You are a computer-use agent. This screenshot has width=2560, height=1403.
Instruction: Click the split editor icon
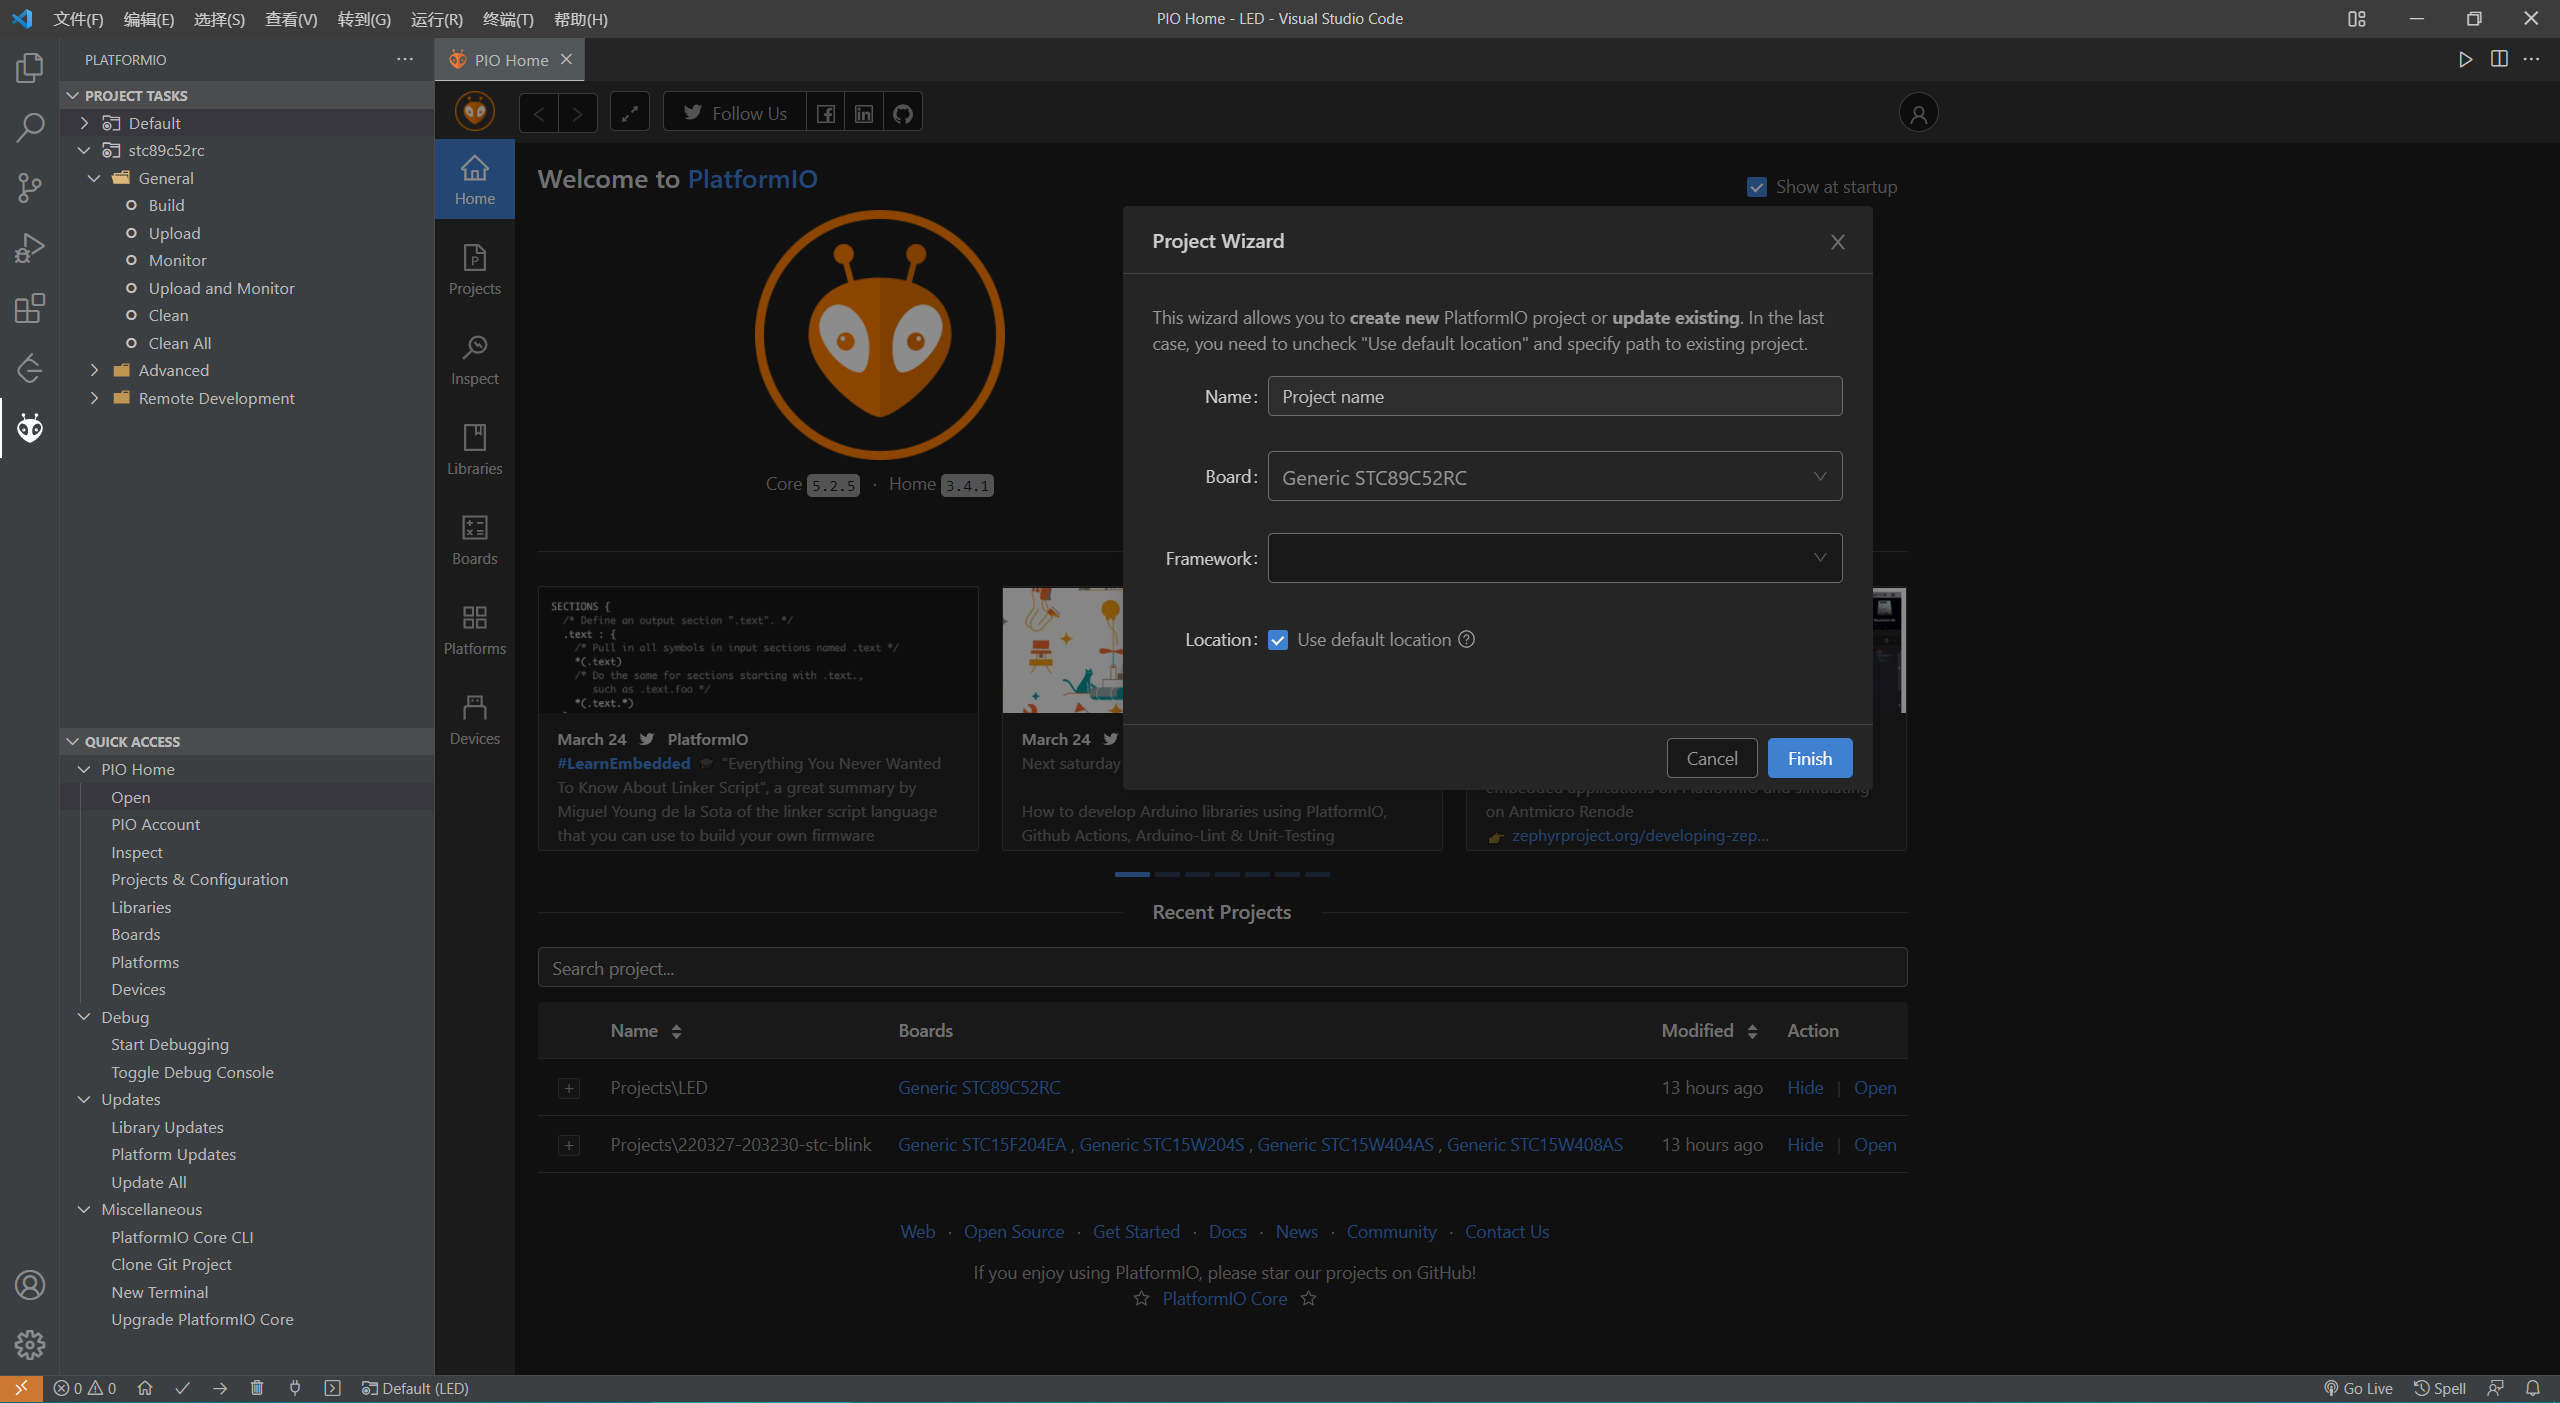[2499, 59]
